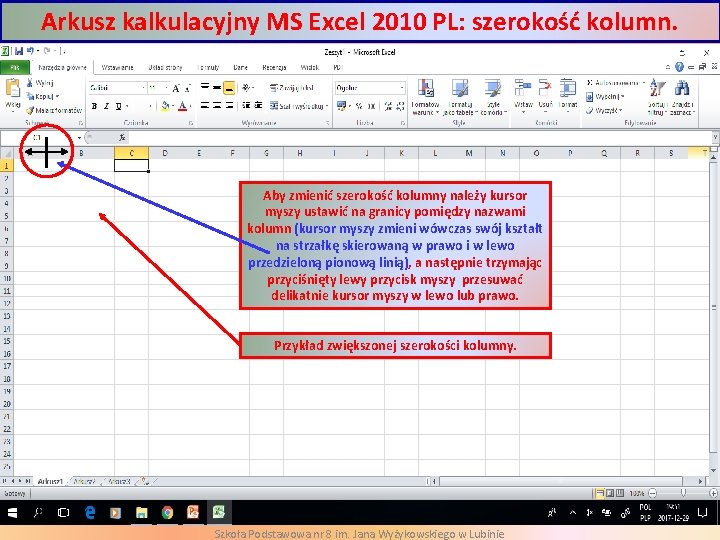This screenshot has width=720, height=540.
Task: Toggle middle vertical alignment
Action: (217, 87)
